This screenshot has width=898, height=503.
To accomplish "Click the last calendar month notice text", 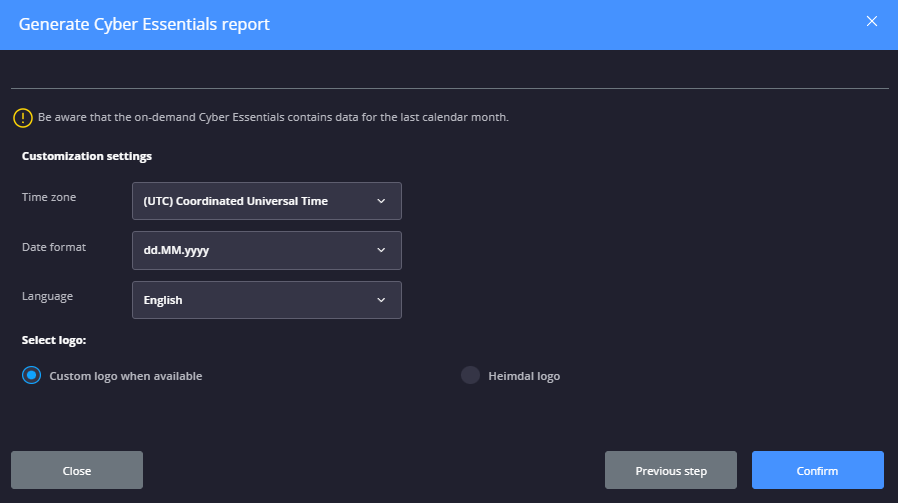I will [273, 117].
